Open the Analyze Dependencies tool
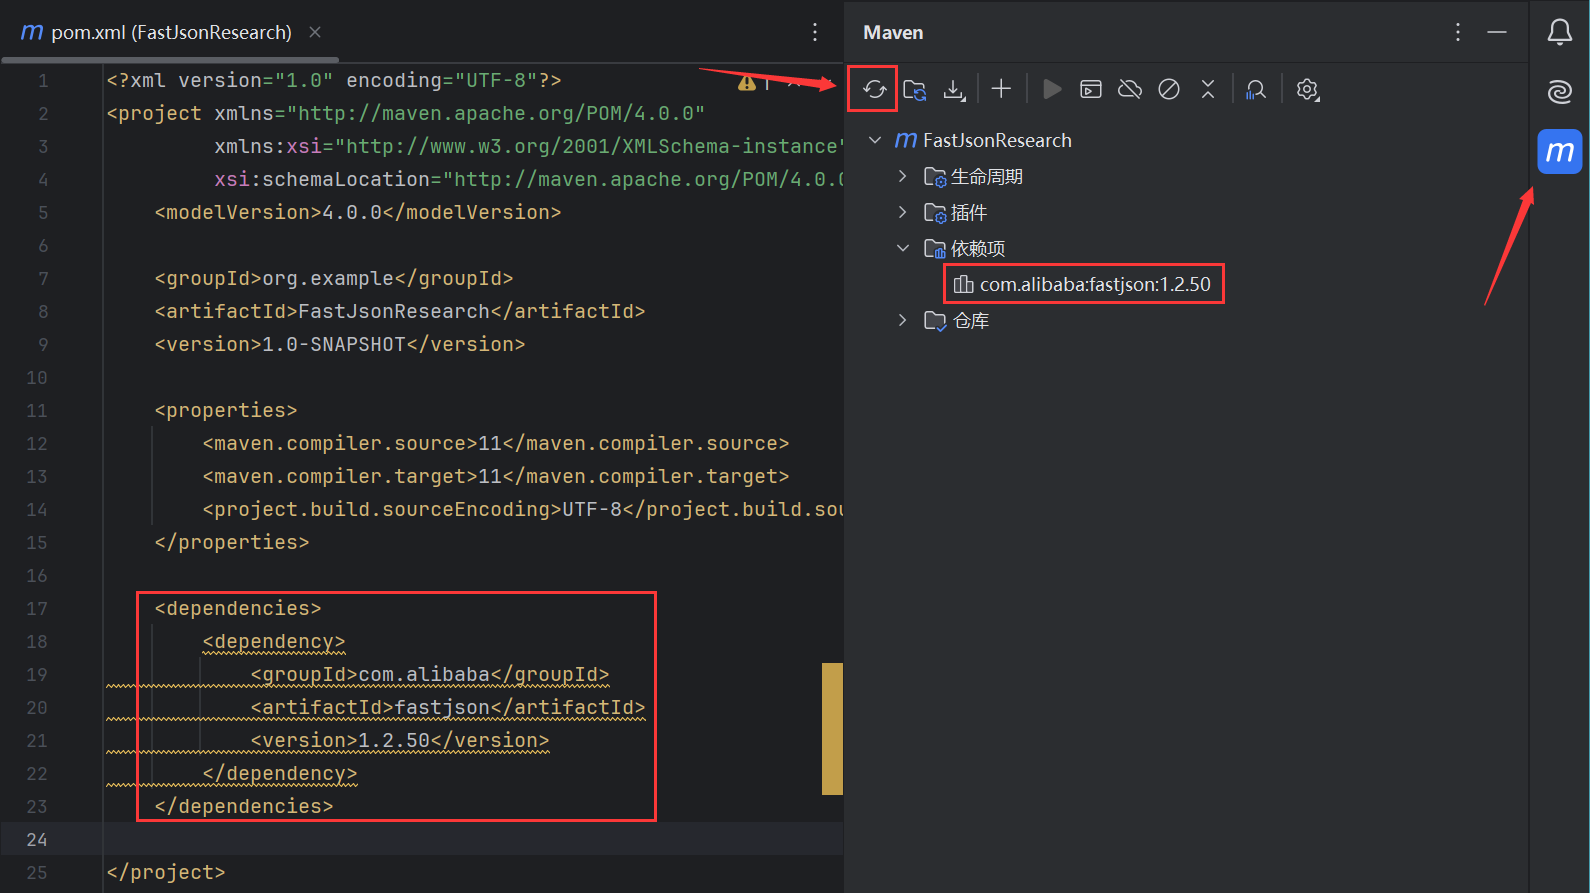This screenshot has height=893, width=1590. pos(1256,90)
